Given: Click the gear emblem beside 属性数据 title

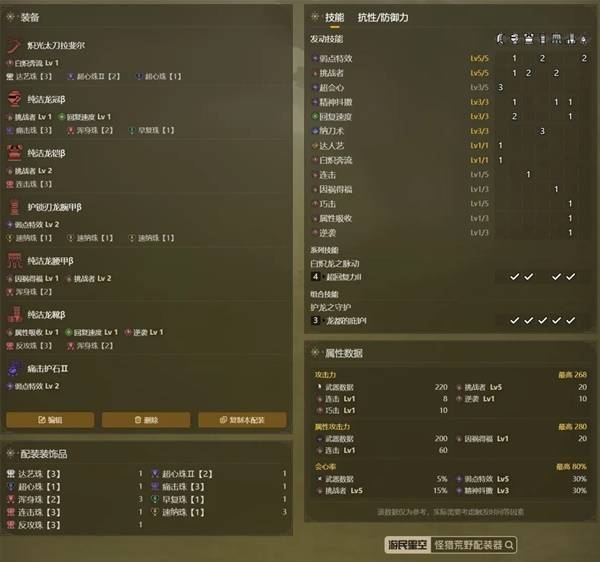Looking at the screenshot, I should (x=315, y=353).
